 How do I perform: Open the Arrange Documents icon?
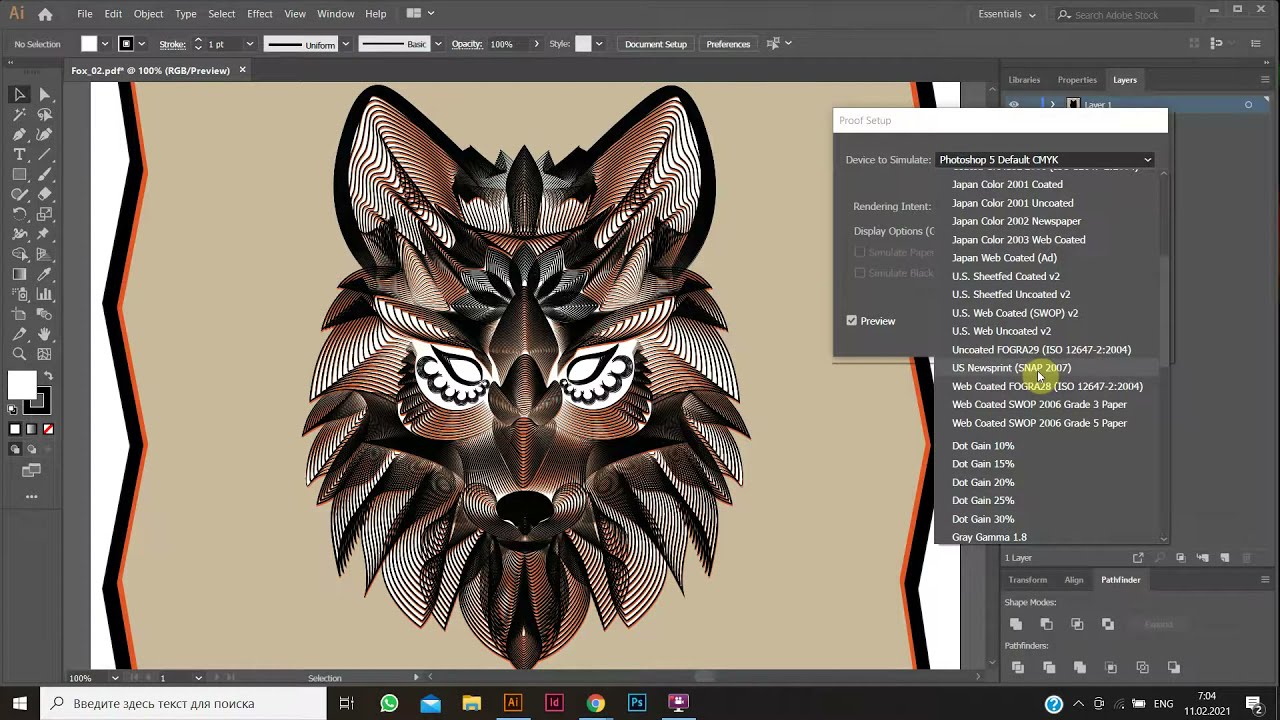(421, 14)
